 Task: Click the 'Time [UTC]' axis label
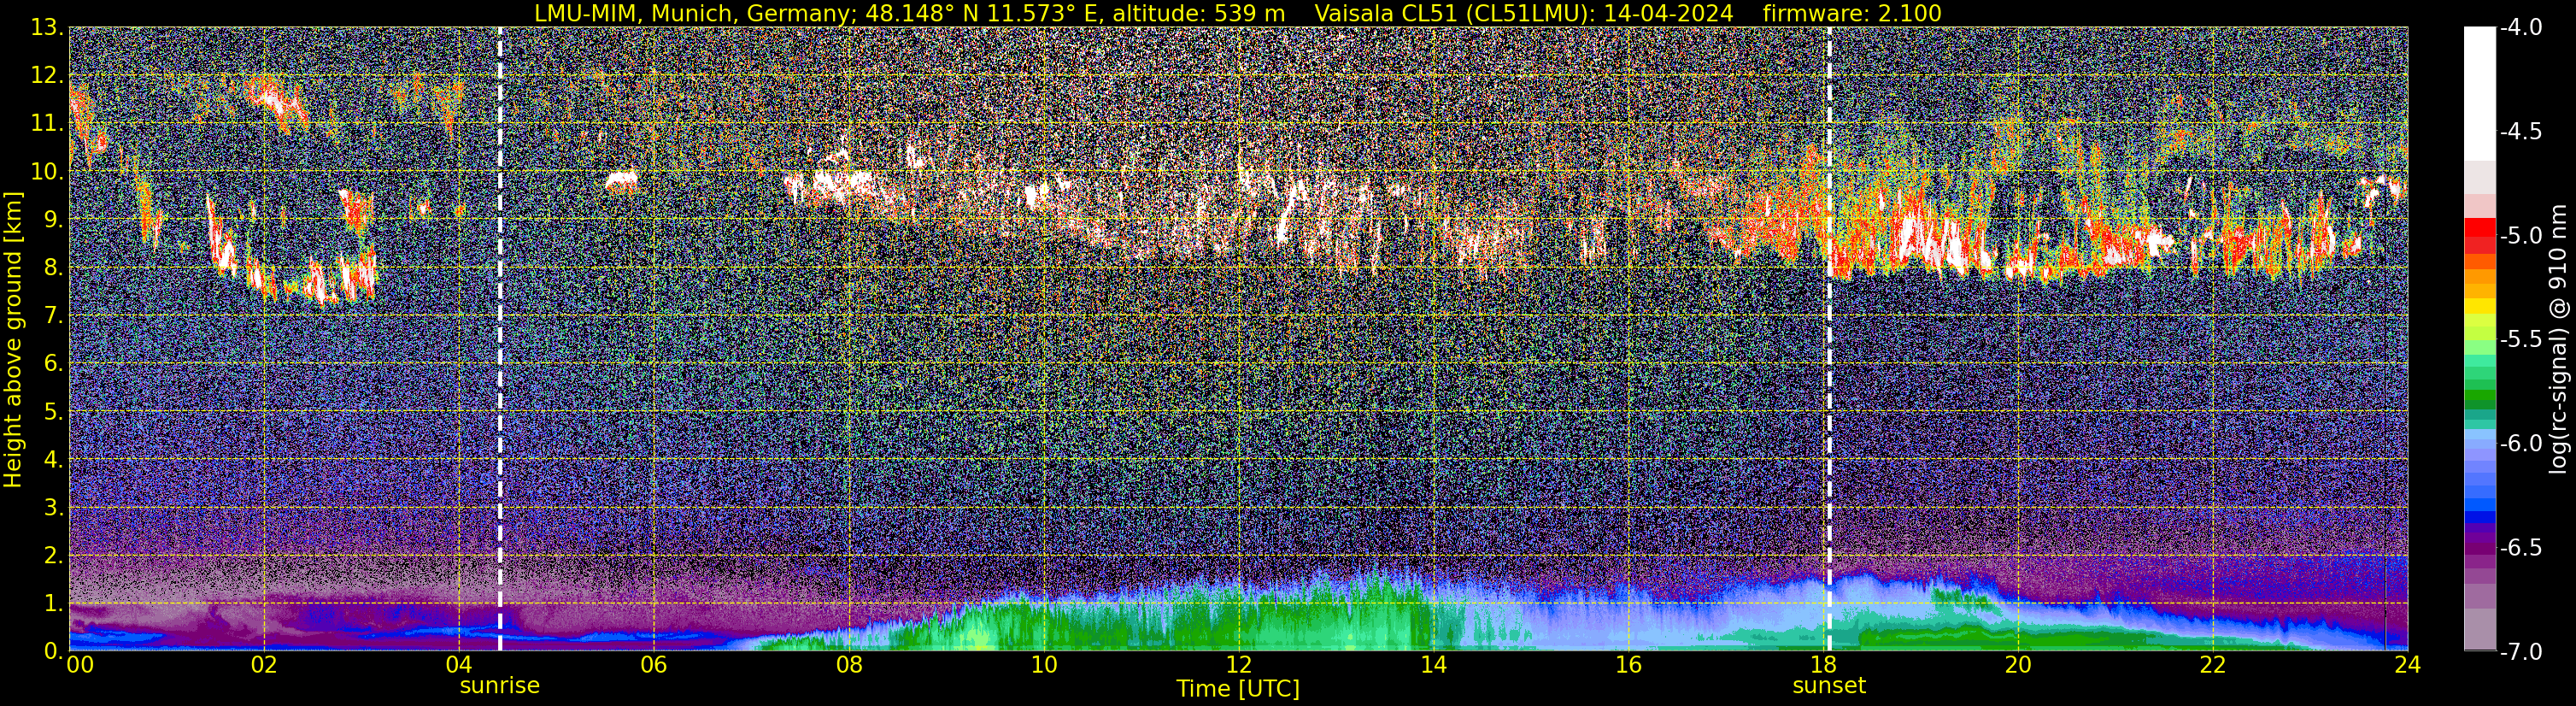(1238, 689)
